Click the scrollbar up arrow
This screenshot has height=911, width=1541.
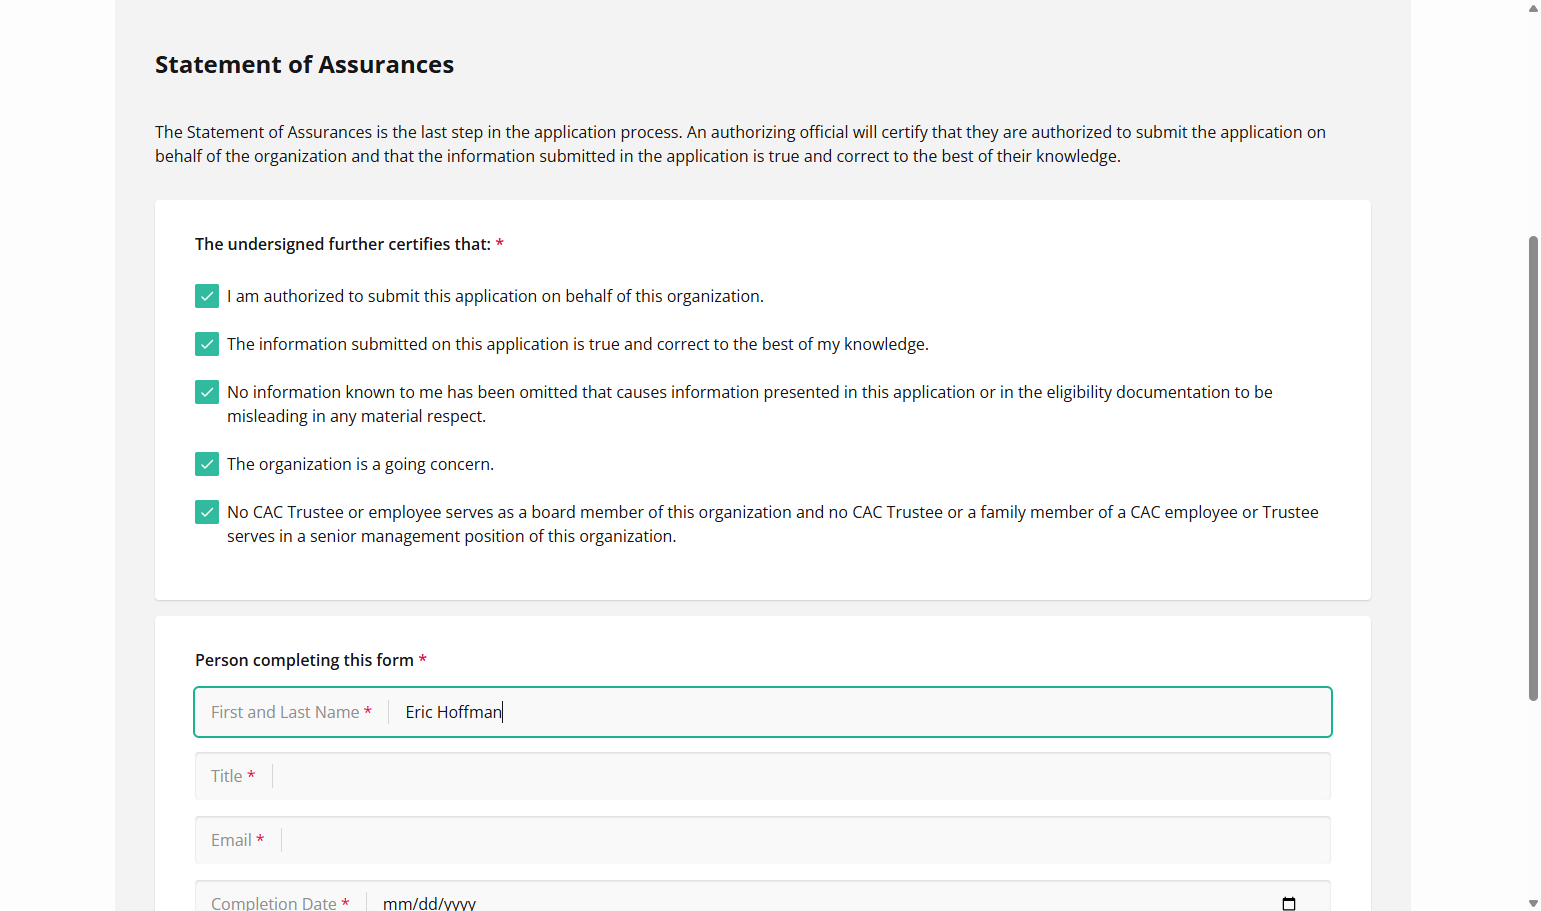click(x=1533, y=8)
